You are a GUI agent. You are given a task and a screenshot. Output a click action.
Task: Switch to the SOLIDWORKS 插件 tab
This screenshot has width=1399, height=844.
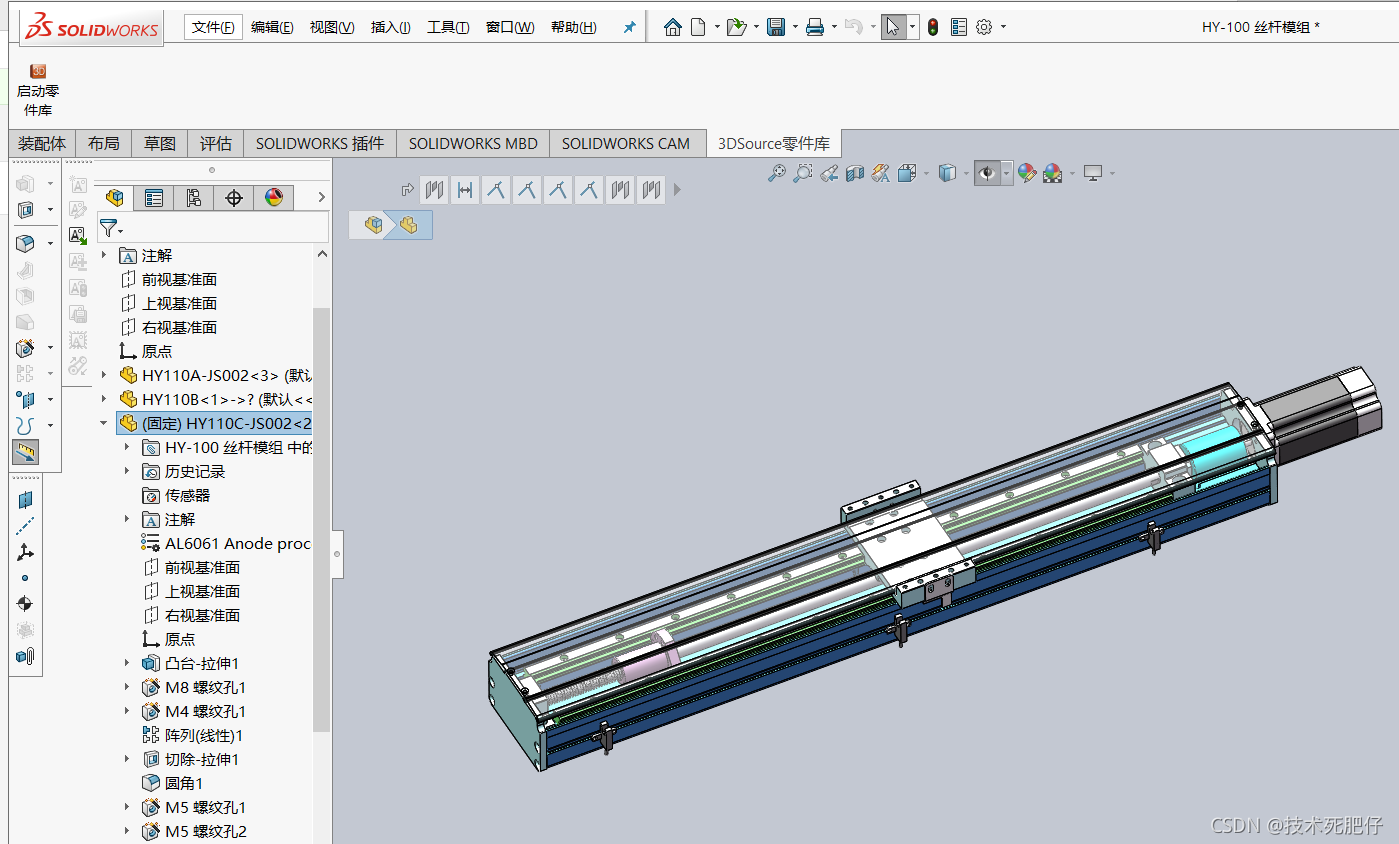point(320,144)
